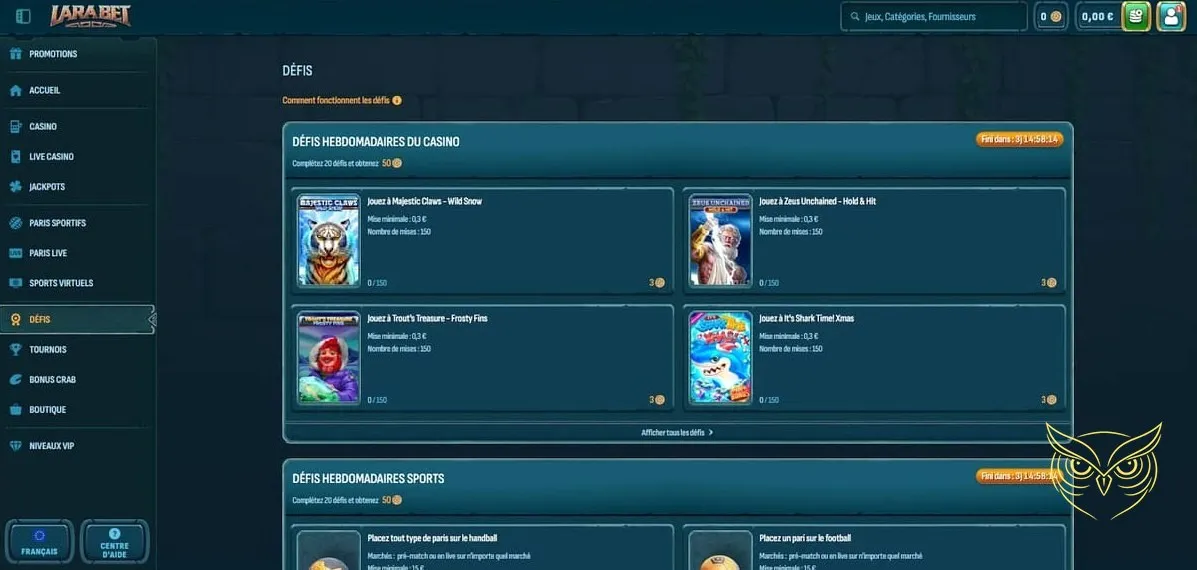
Task: Click the coin balance counter icon
Action: [1050, 16]
